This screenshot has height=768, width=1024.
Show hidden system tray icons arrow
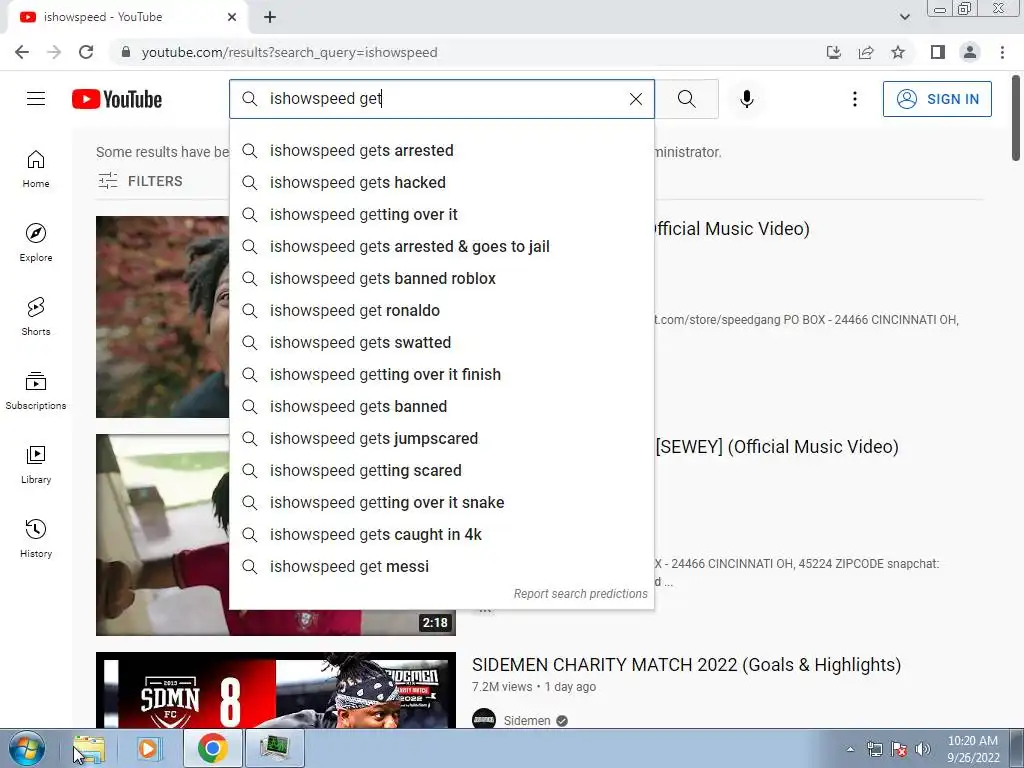point(850,750)
